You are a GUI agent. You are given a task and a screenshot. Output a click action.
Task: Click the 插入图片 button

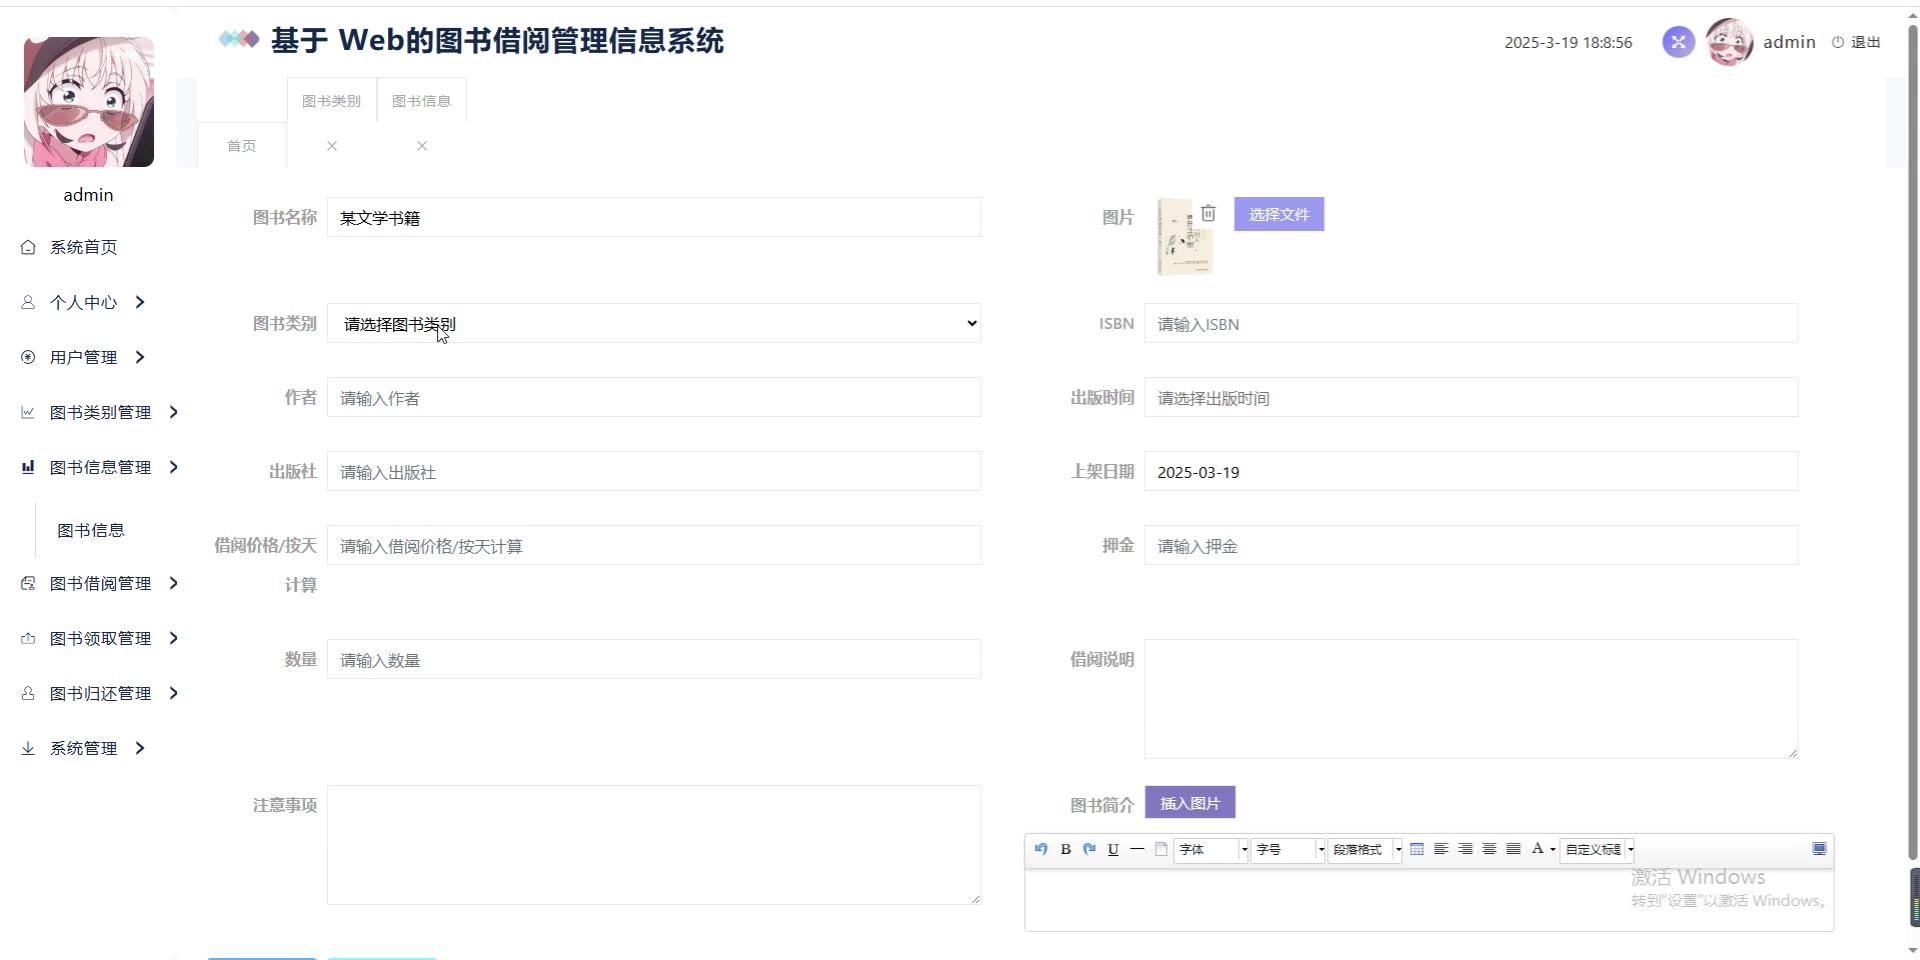1190,803
